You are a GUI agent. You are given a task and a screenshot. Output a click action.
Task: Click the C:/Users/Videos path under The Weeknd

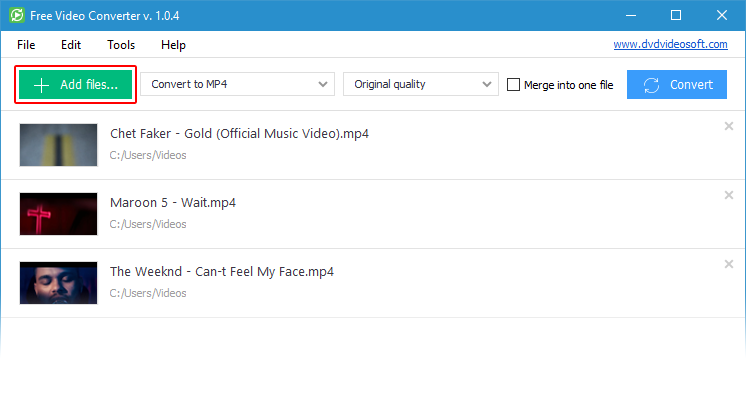pyautogui.click(x=148, y=293)
